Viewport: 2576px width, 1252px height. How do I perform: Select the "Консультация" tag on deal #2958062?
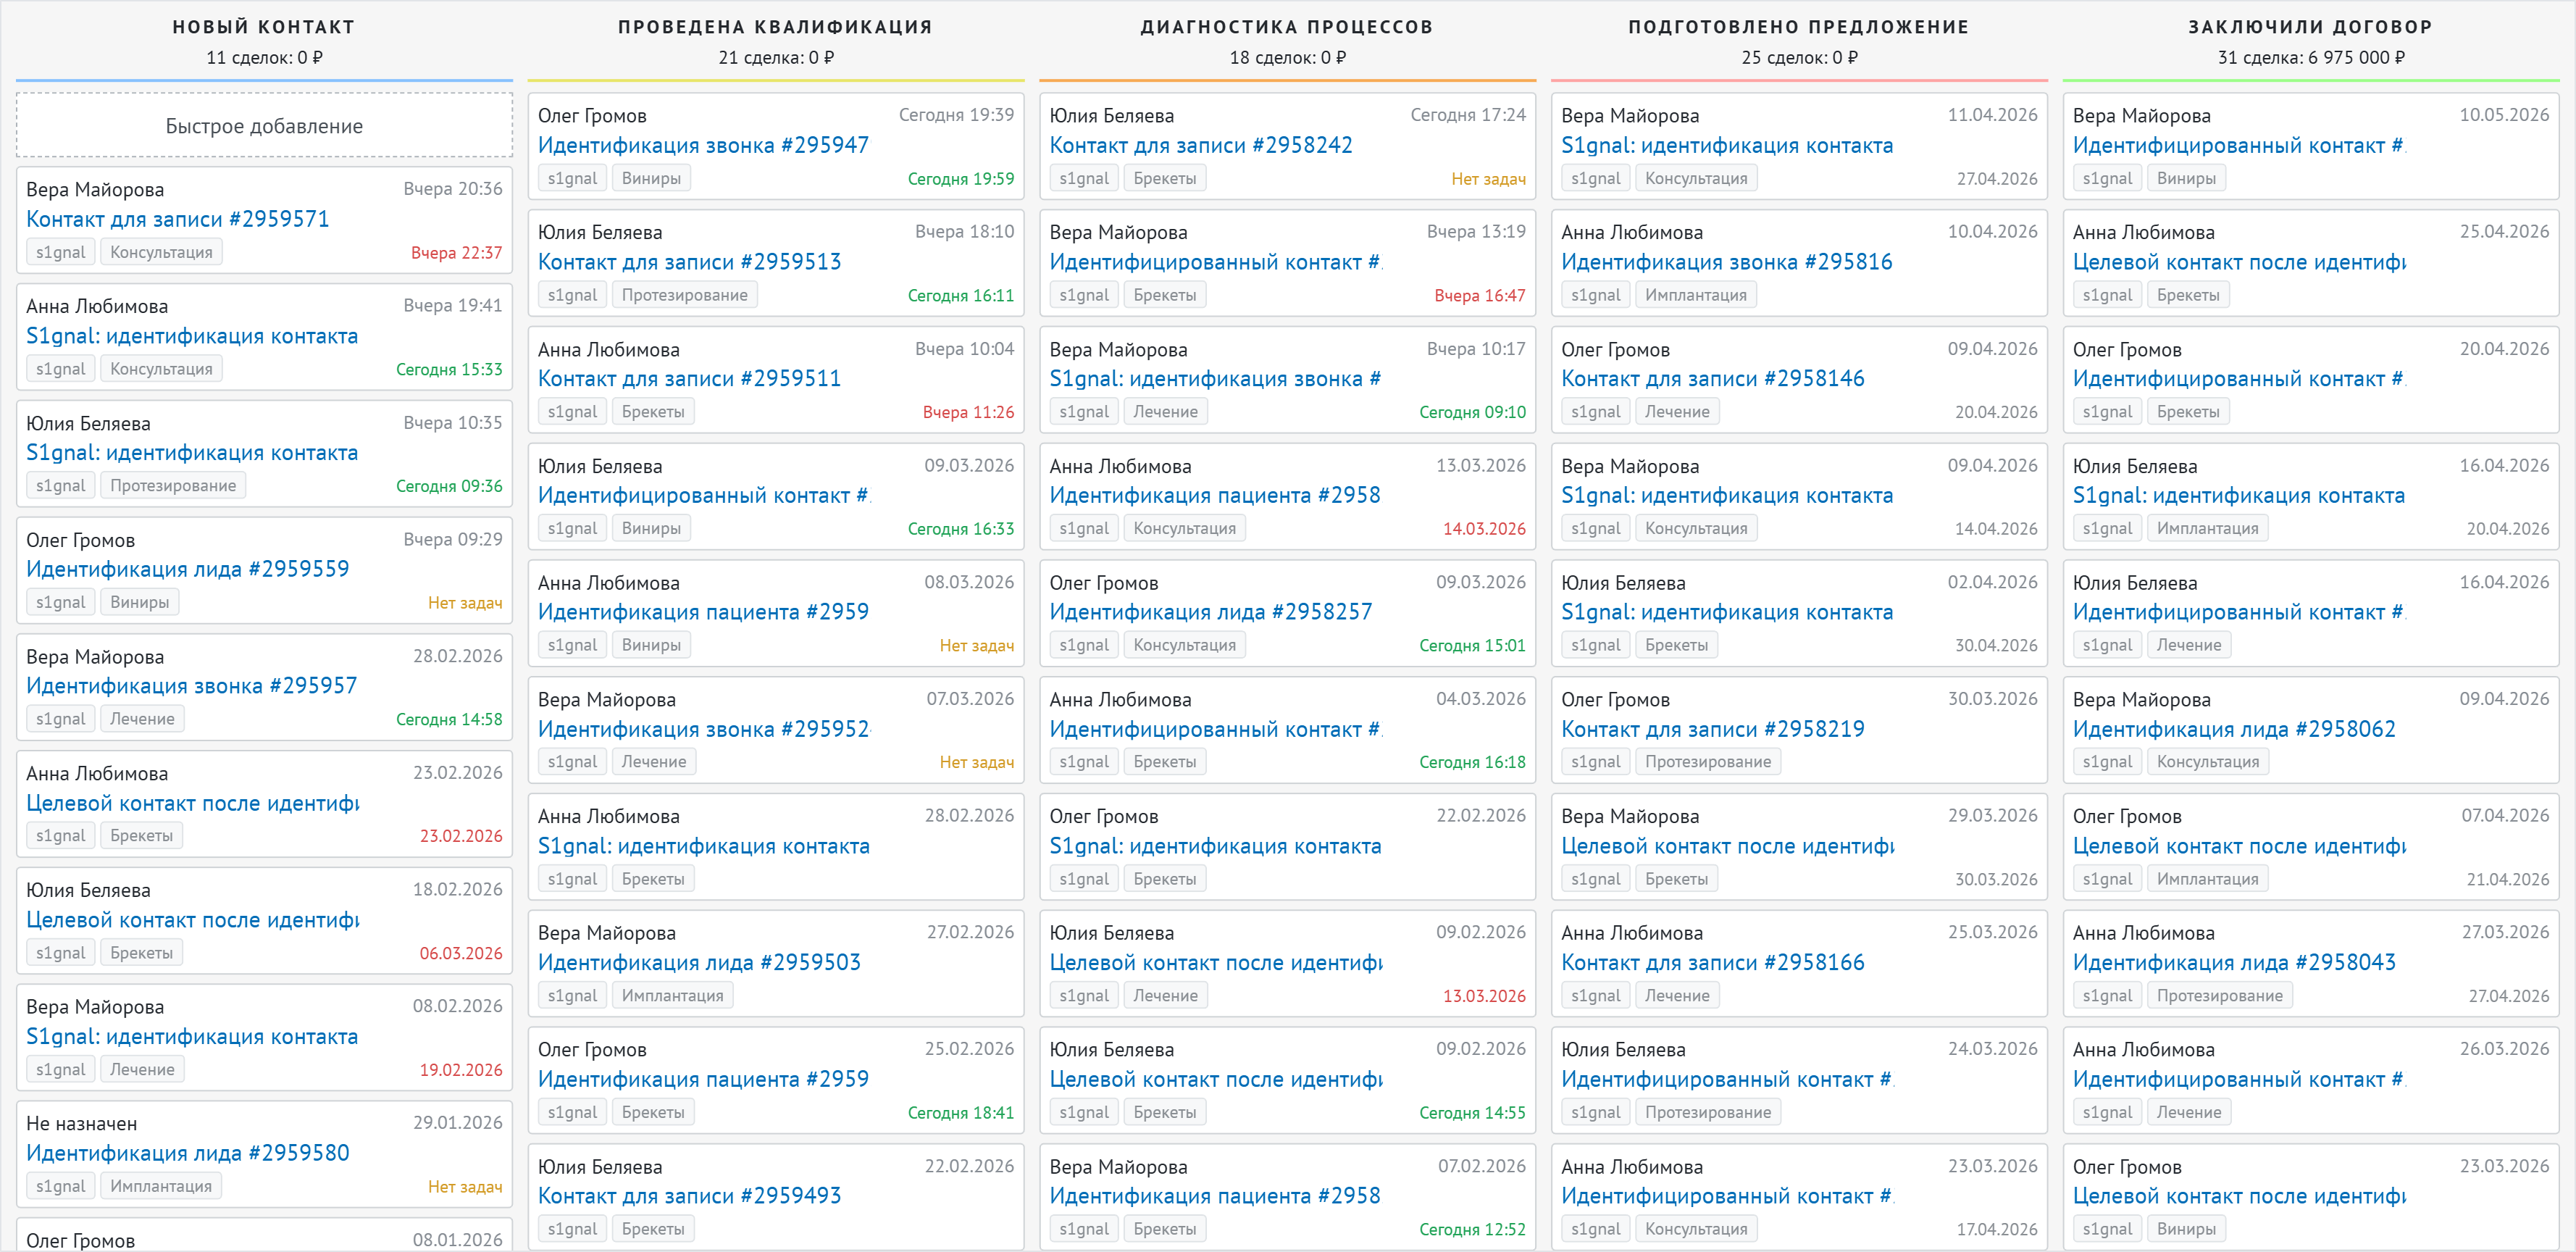(x=2208, y=762)
